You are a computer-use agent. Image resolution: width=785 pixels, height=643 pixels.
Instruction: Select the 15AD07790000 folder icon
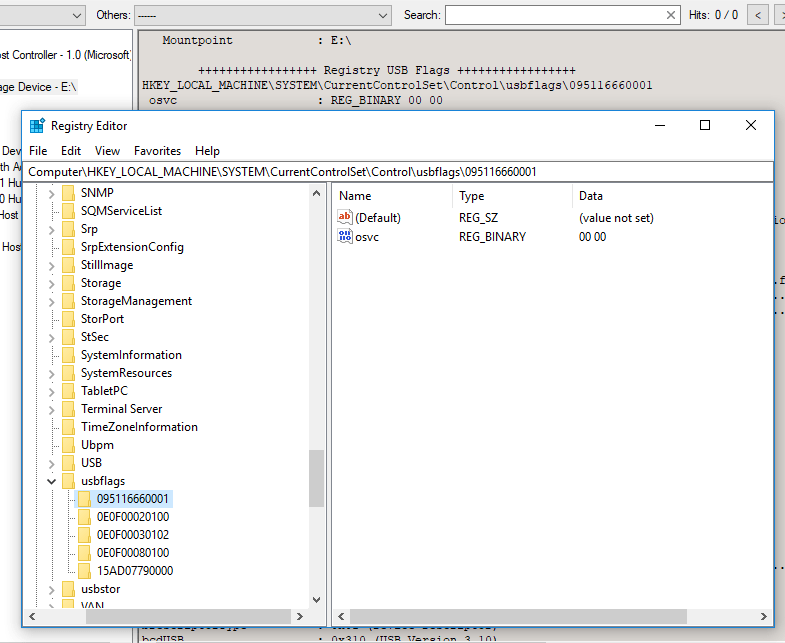pyautogui.click(x=85, y=571)
